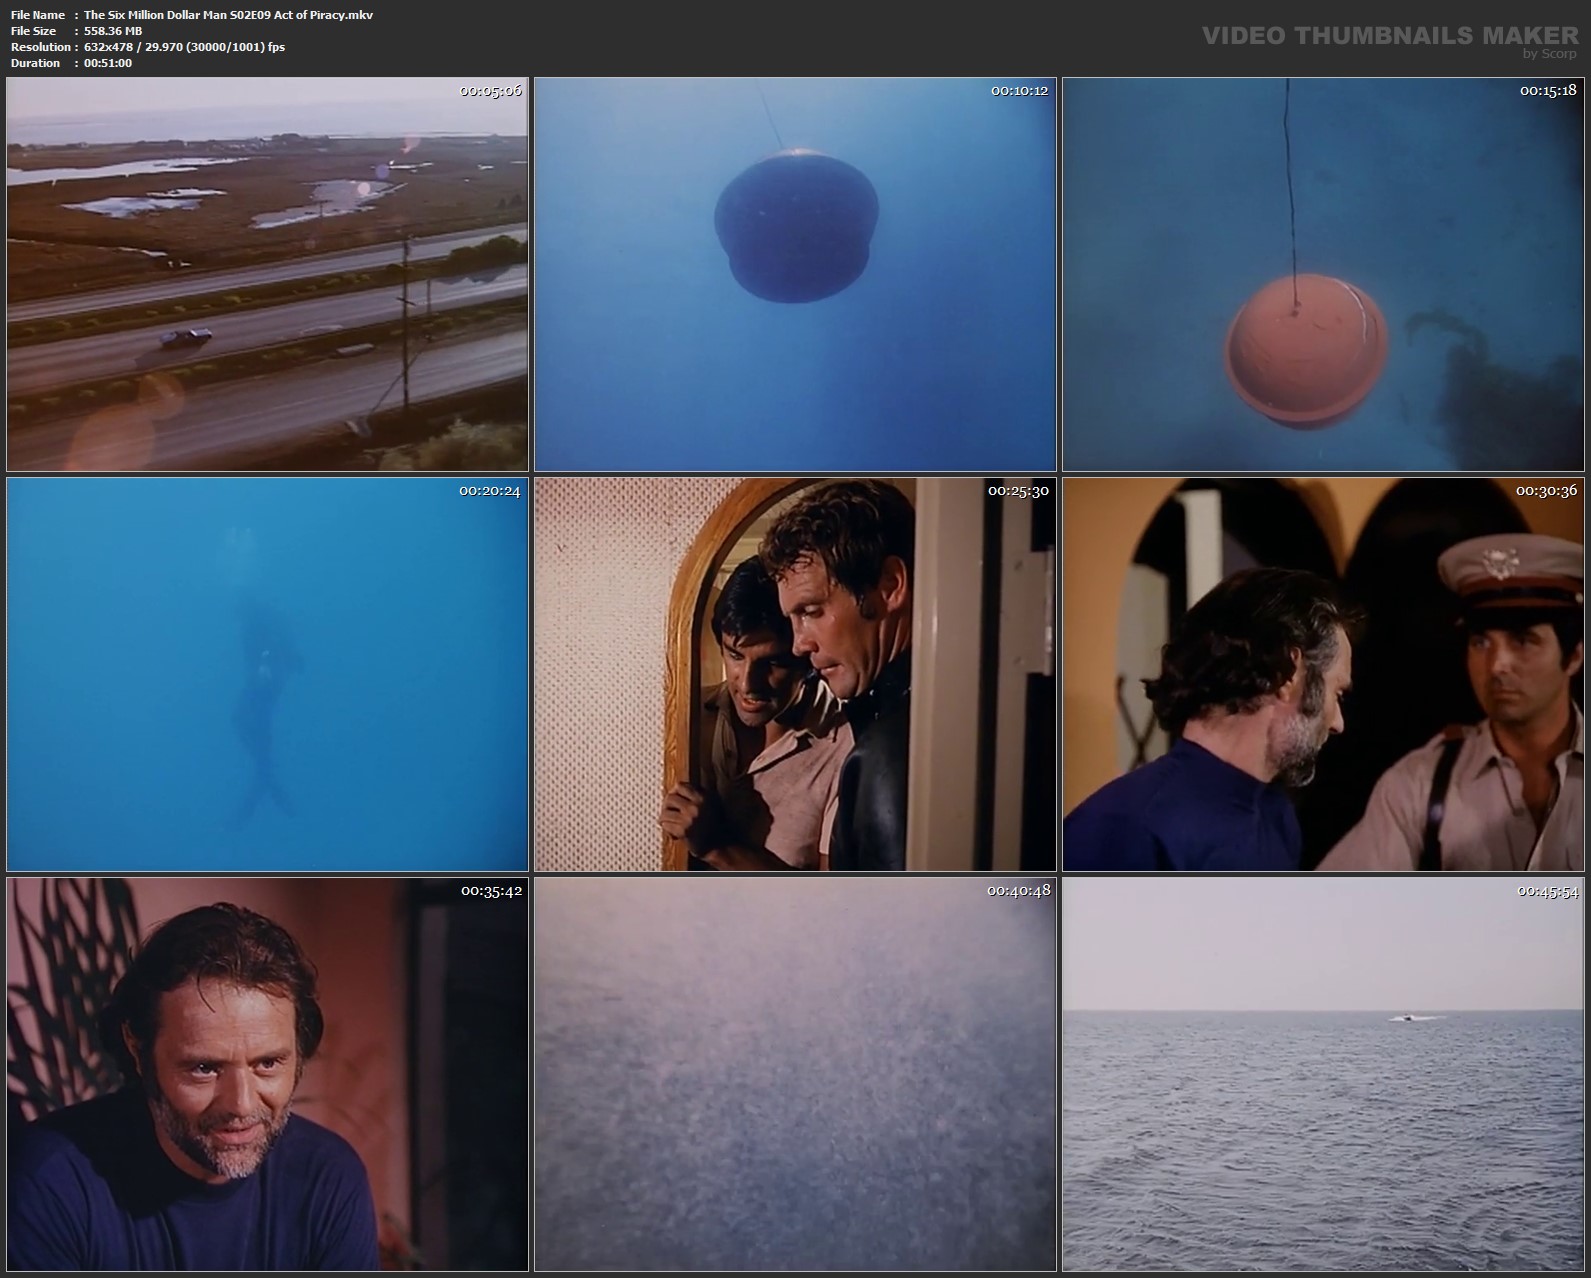Click the timestamp 00:40:48
Viewport: 1591px width, 1278px height.
point(1018,890)
